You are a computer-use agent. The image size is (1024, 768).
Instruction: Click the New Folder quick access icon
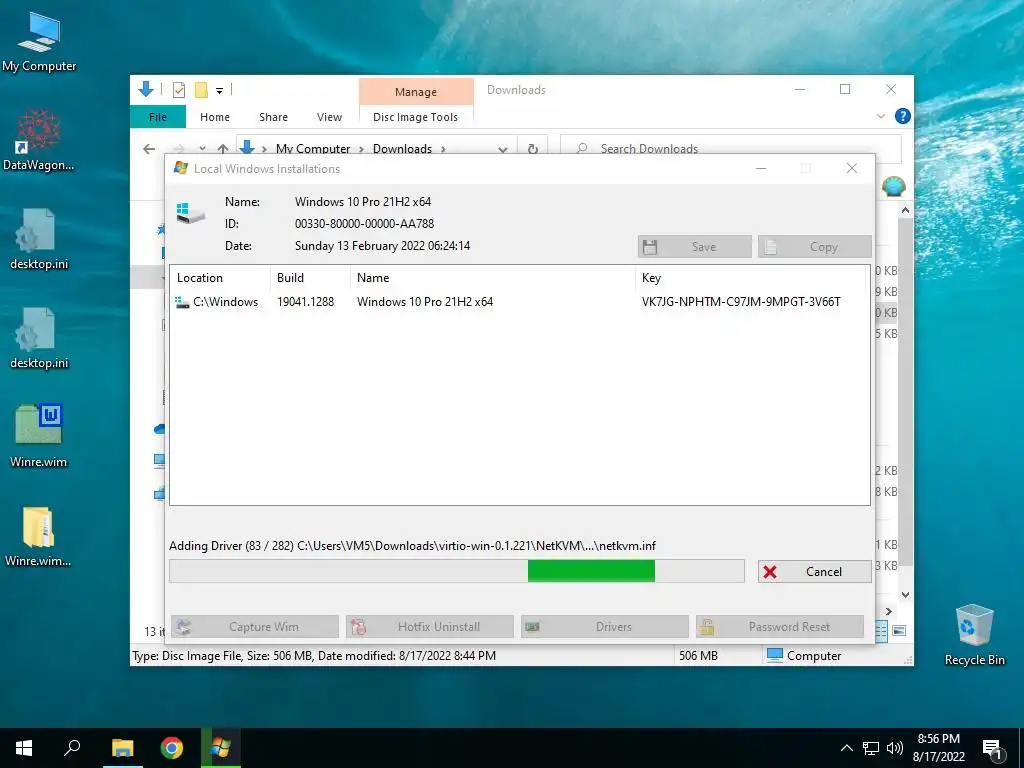pos(201,90)
